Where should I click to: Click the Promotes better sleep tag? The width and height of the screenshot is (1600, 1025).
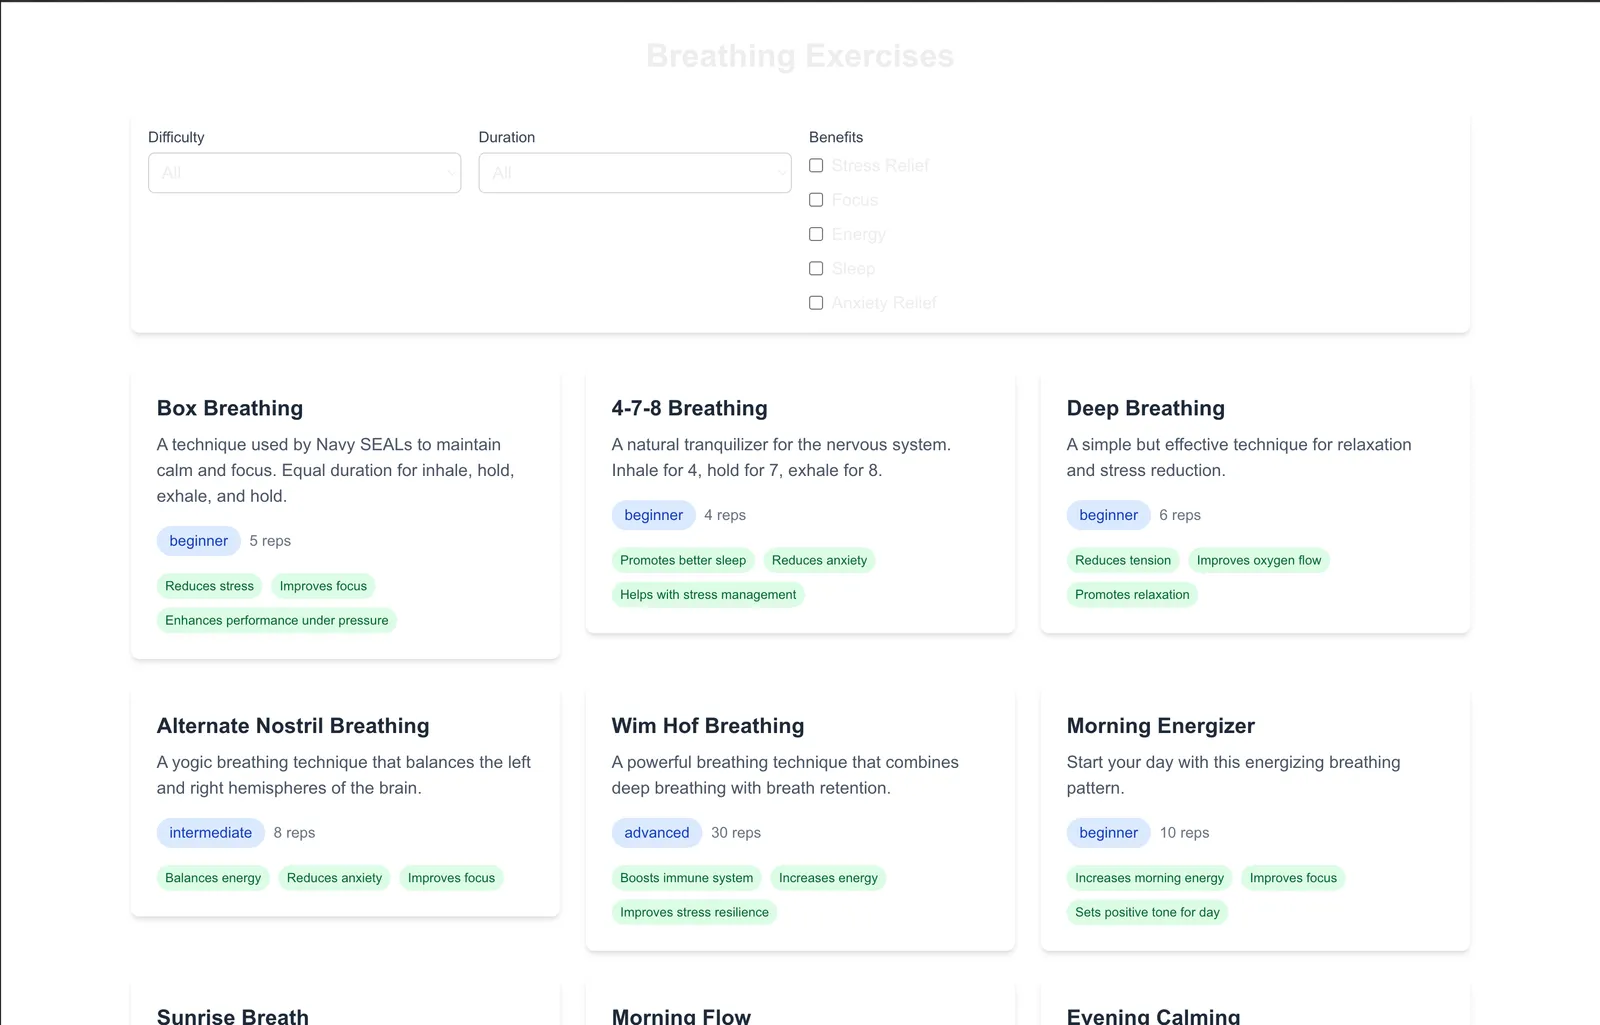coord(683,560)
